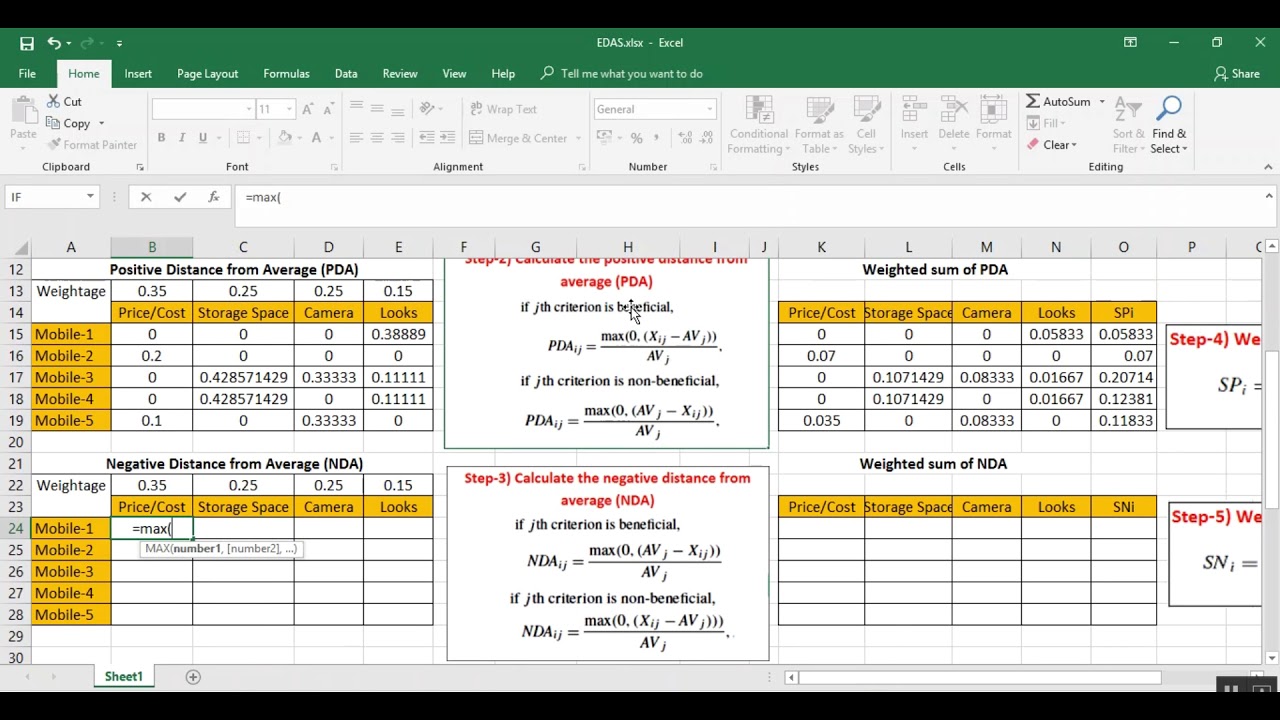Click the Insert cells icon
The height and width of the screenshot is (720, 1280).
(914, 110)
